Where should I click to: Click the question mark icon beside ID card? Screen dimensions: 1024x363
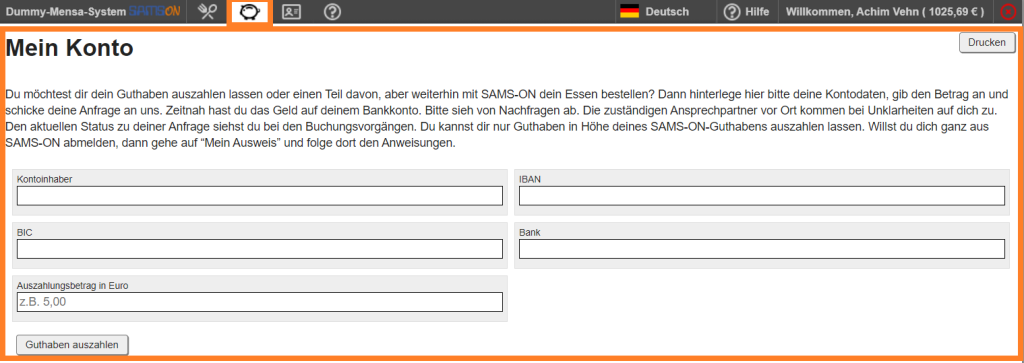click(332, 12)
